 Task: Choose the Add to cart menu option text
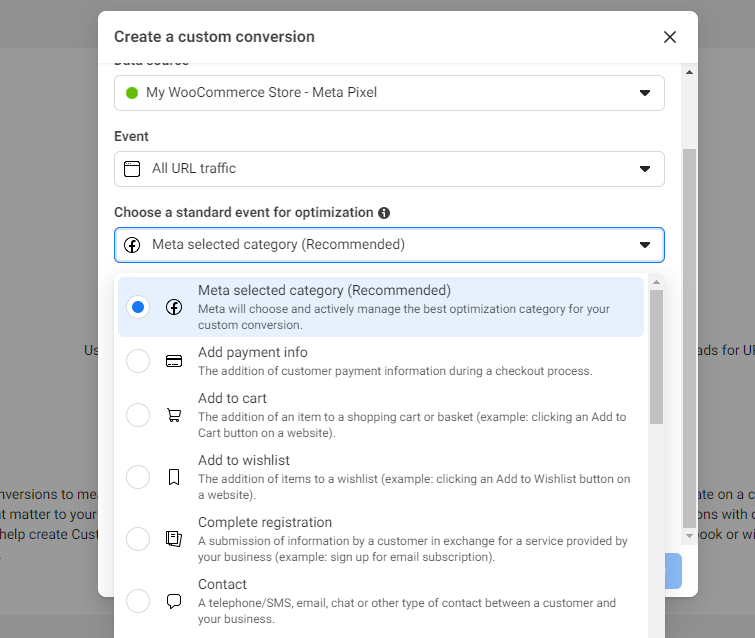tap(232, 399)
